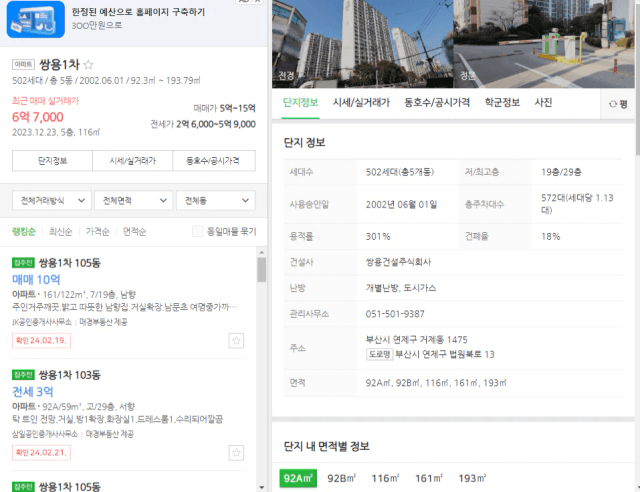Bookmark the 매매 10억 listing star
This screenshot has height=492, width=640.
[236, 341]
